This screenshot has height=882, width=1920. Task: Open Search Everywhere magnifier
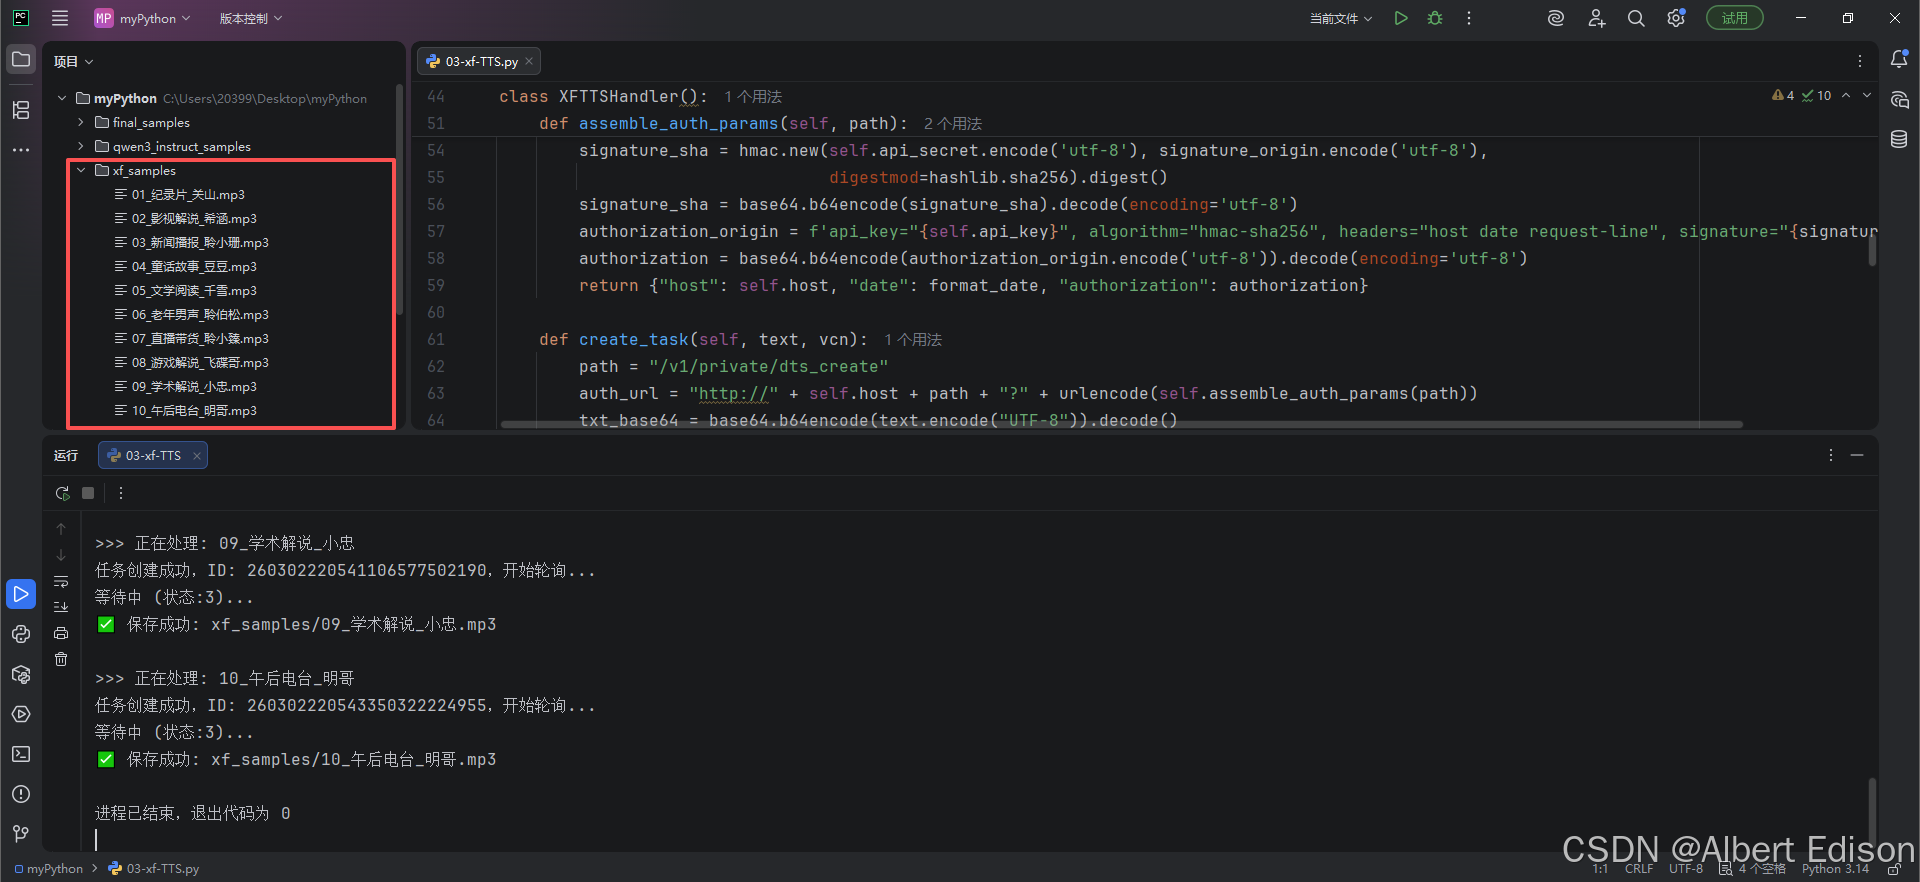tap(1636, 18)
